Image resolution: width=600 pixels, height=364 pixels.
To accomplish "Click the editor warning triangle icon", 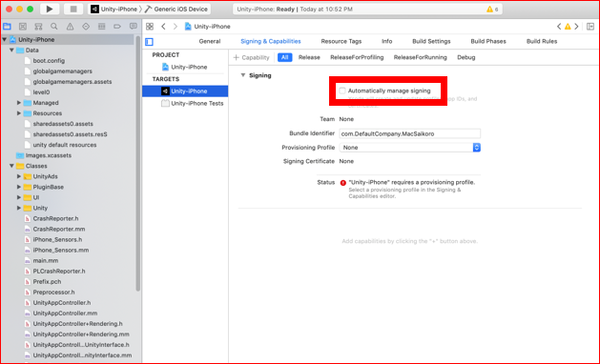I will [x=567, y=26].
